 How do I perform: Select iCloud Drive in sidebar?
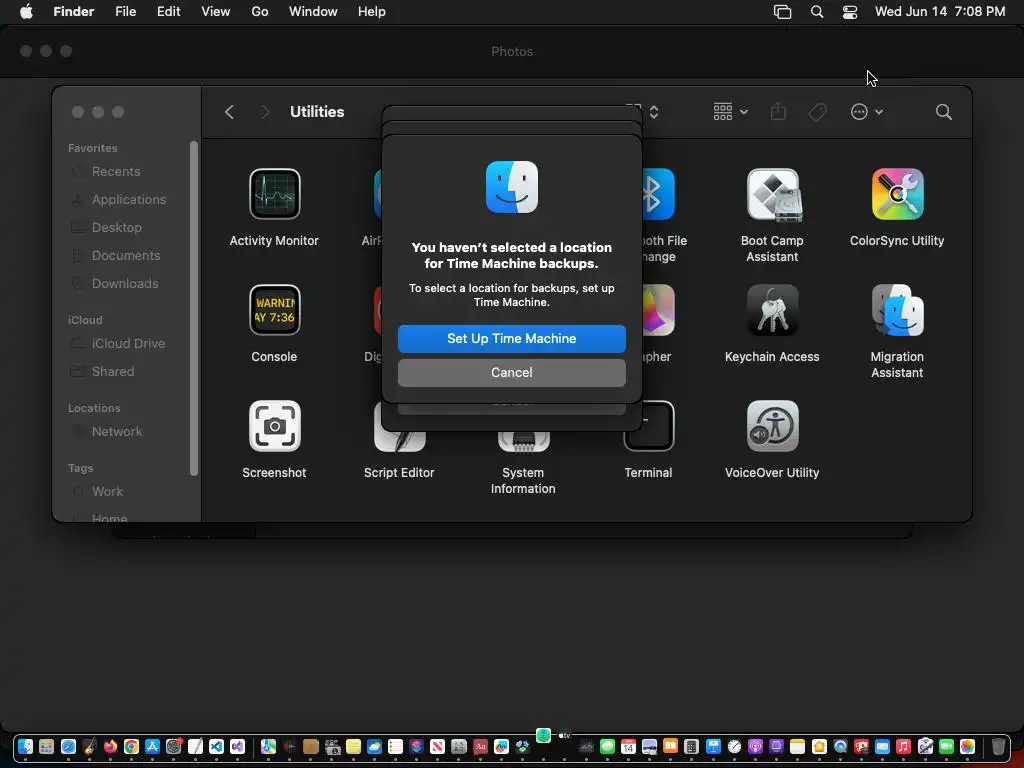(129, 344)
